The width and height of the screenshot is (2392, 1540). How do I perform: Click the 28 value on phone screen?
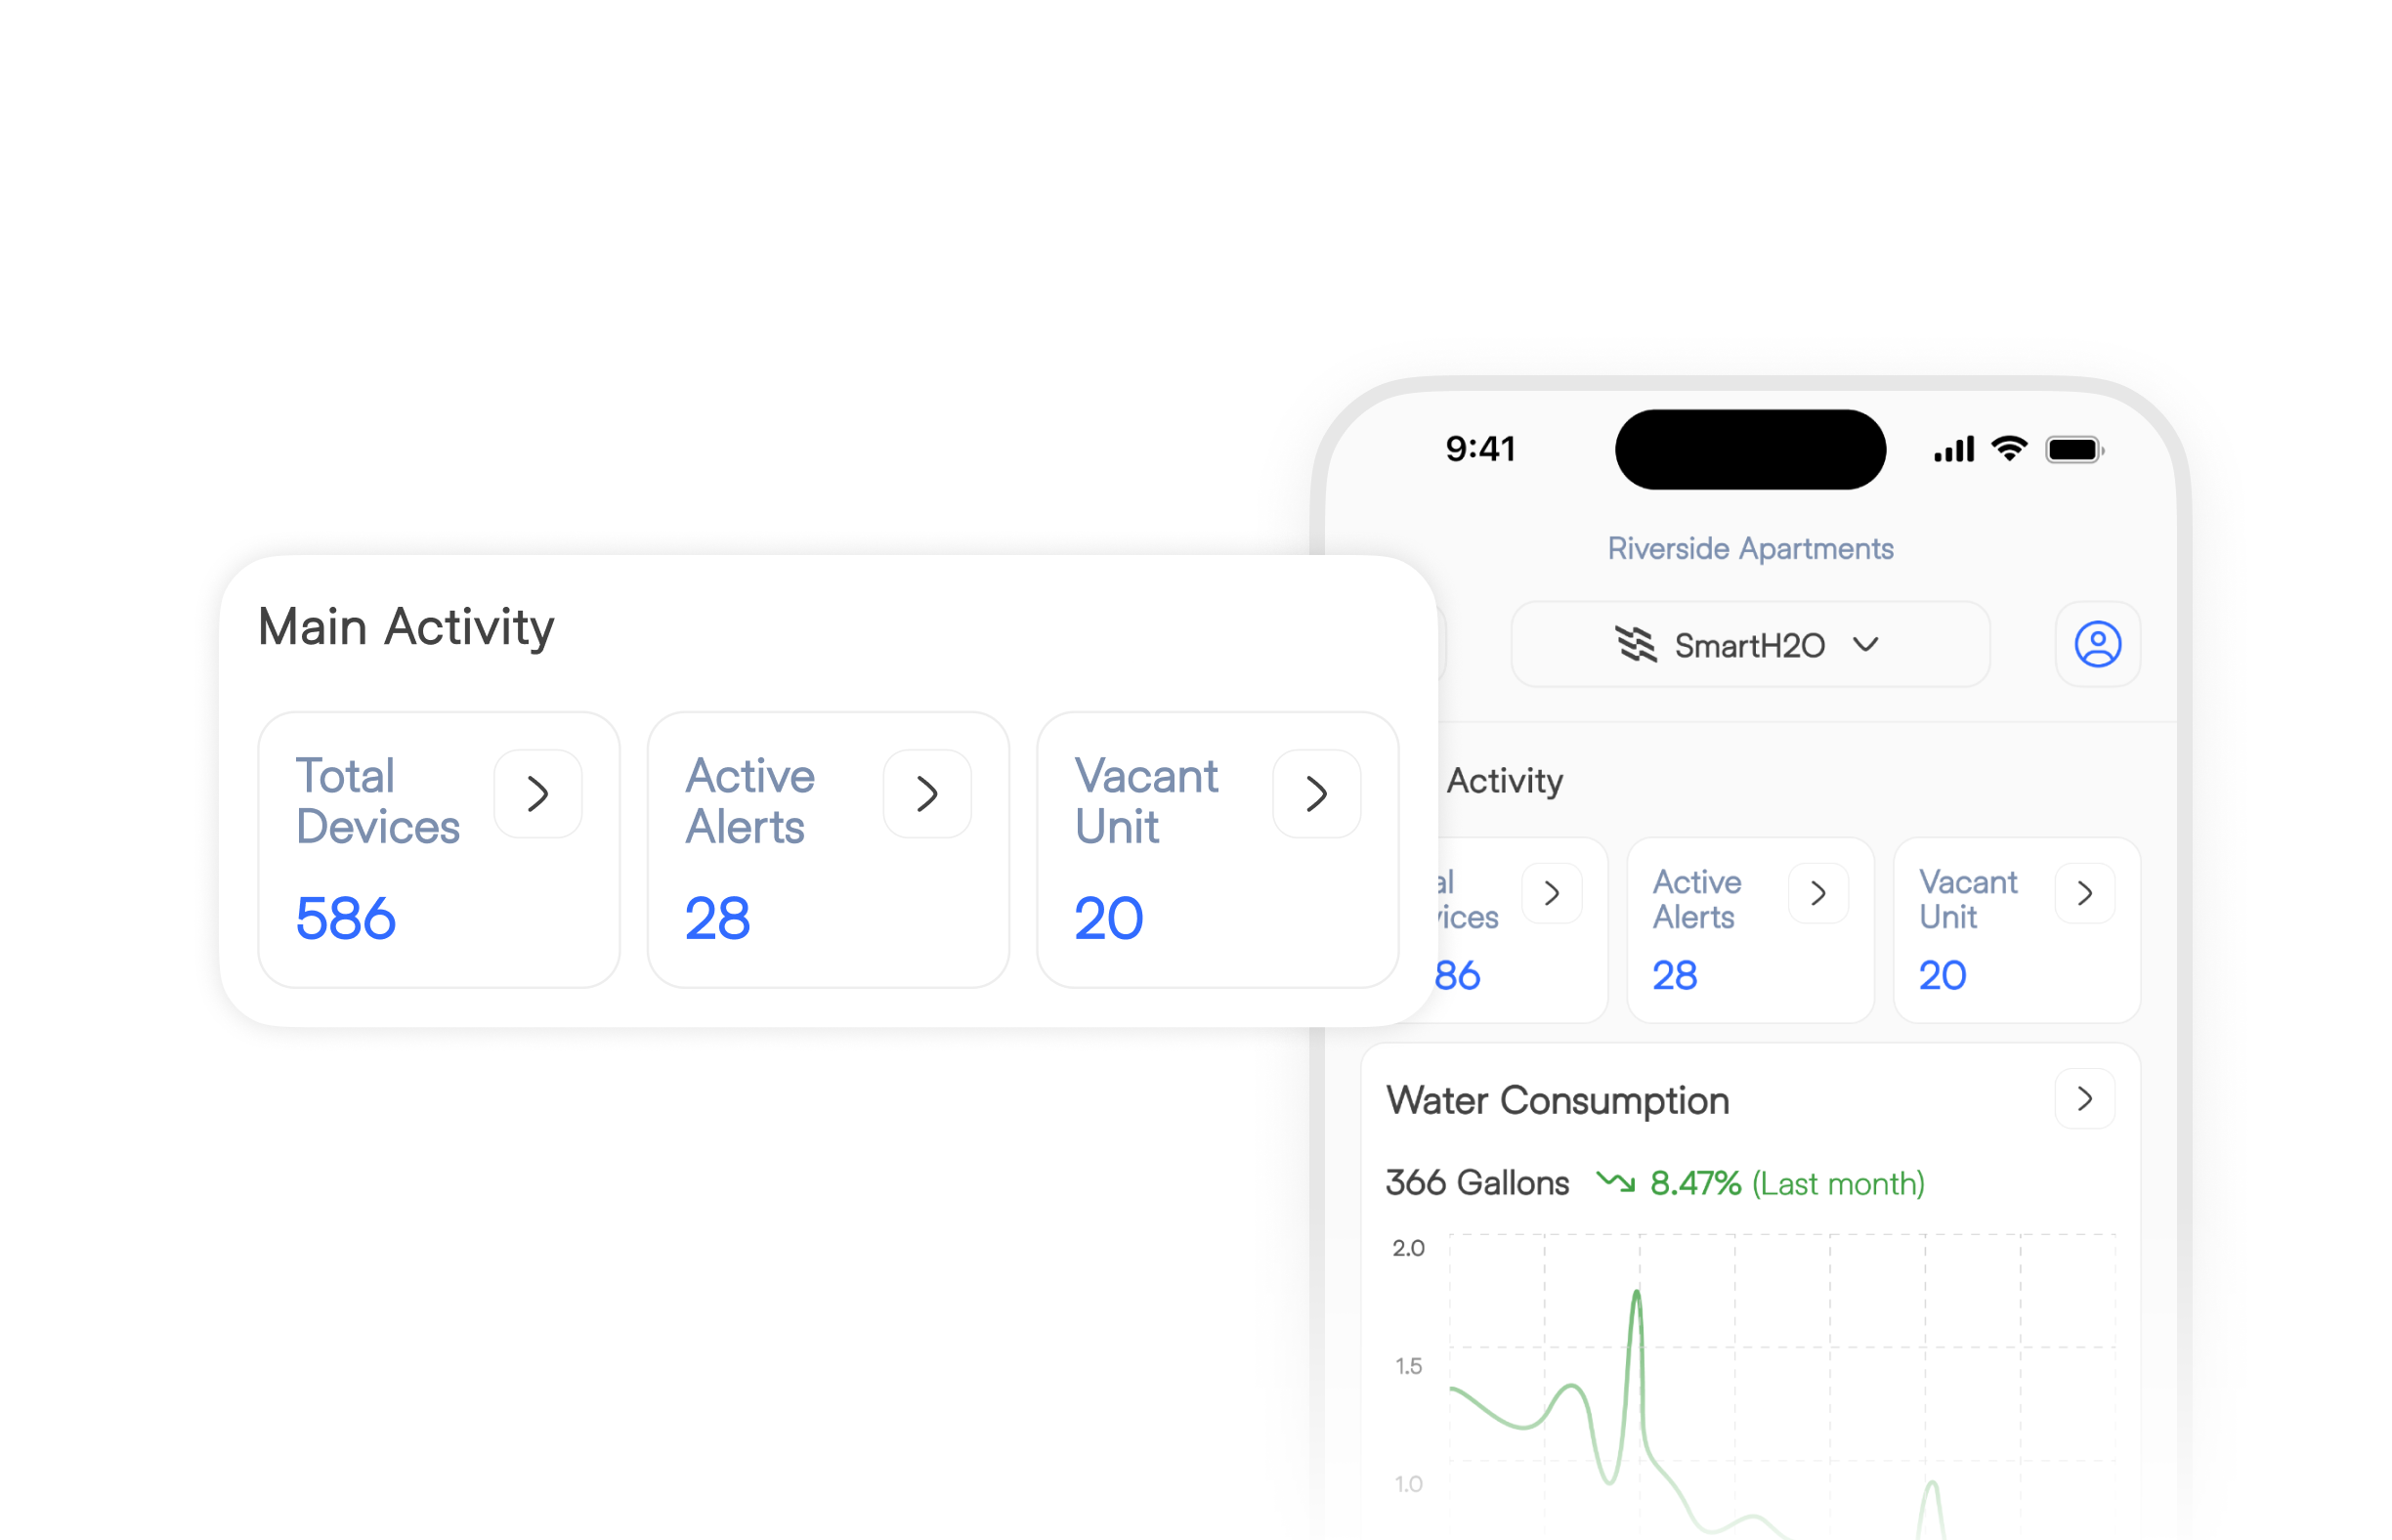(x=1673, y=974)
